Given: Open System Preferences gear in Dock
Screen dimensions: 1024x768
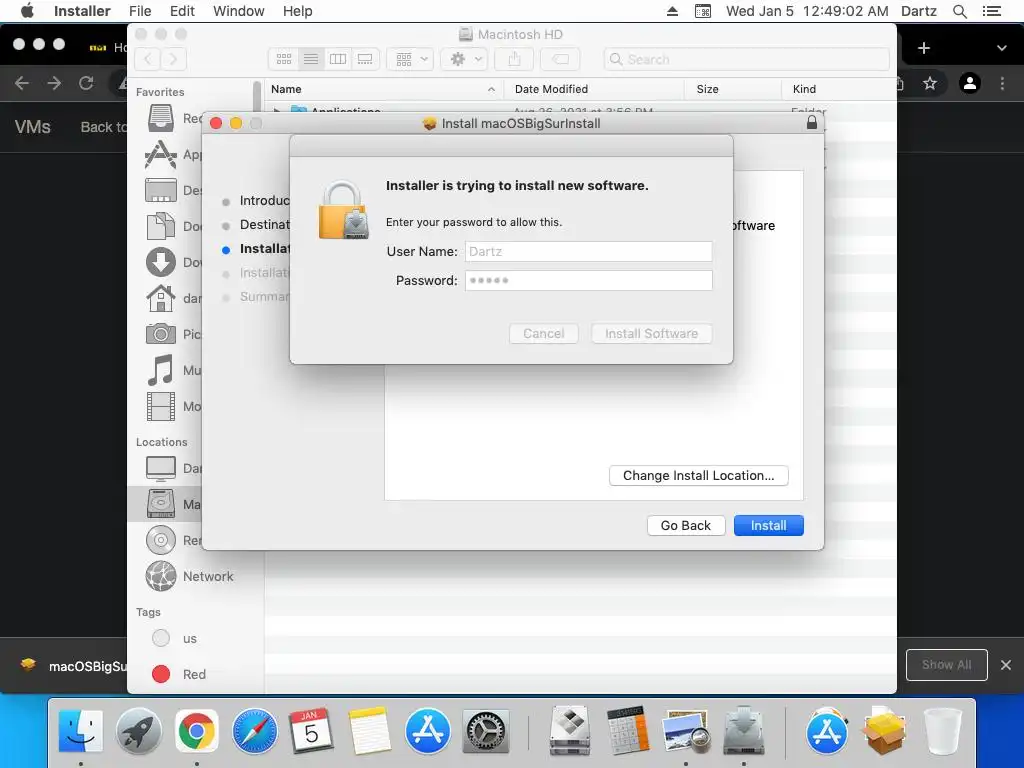Looking at the screenshot, I should point(485,731).
